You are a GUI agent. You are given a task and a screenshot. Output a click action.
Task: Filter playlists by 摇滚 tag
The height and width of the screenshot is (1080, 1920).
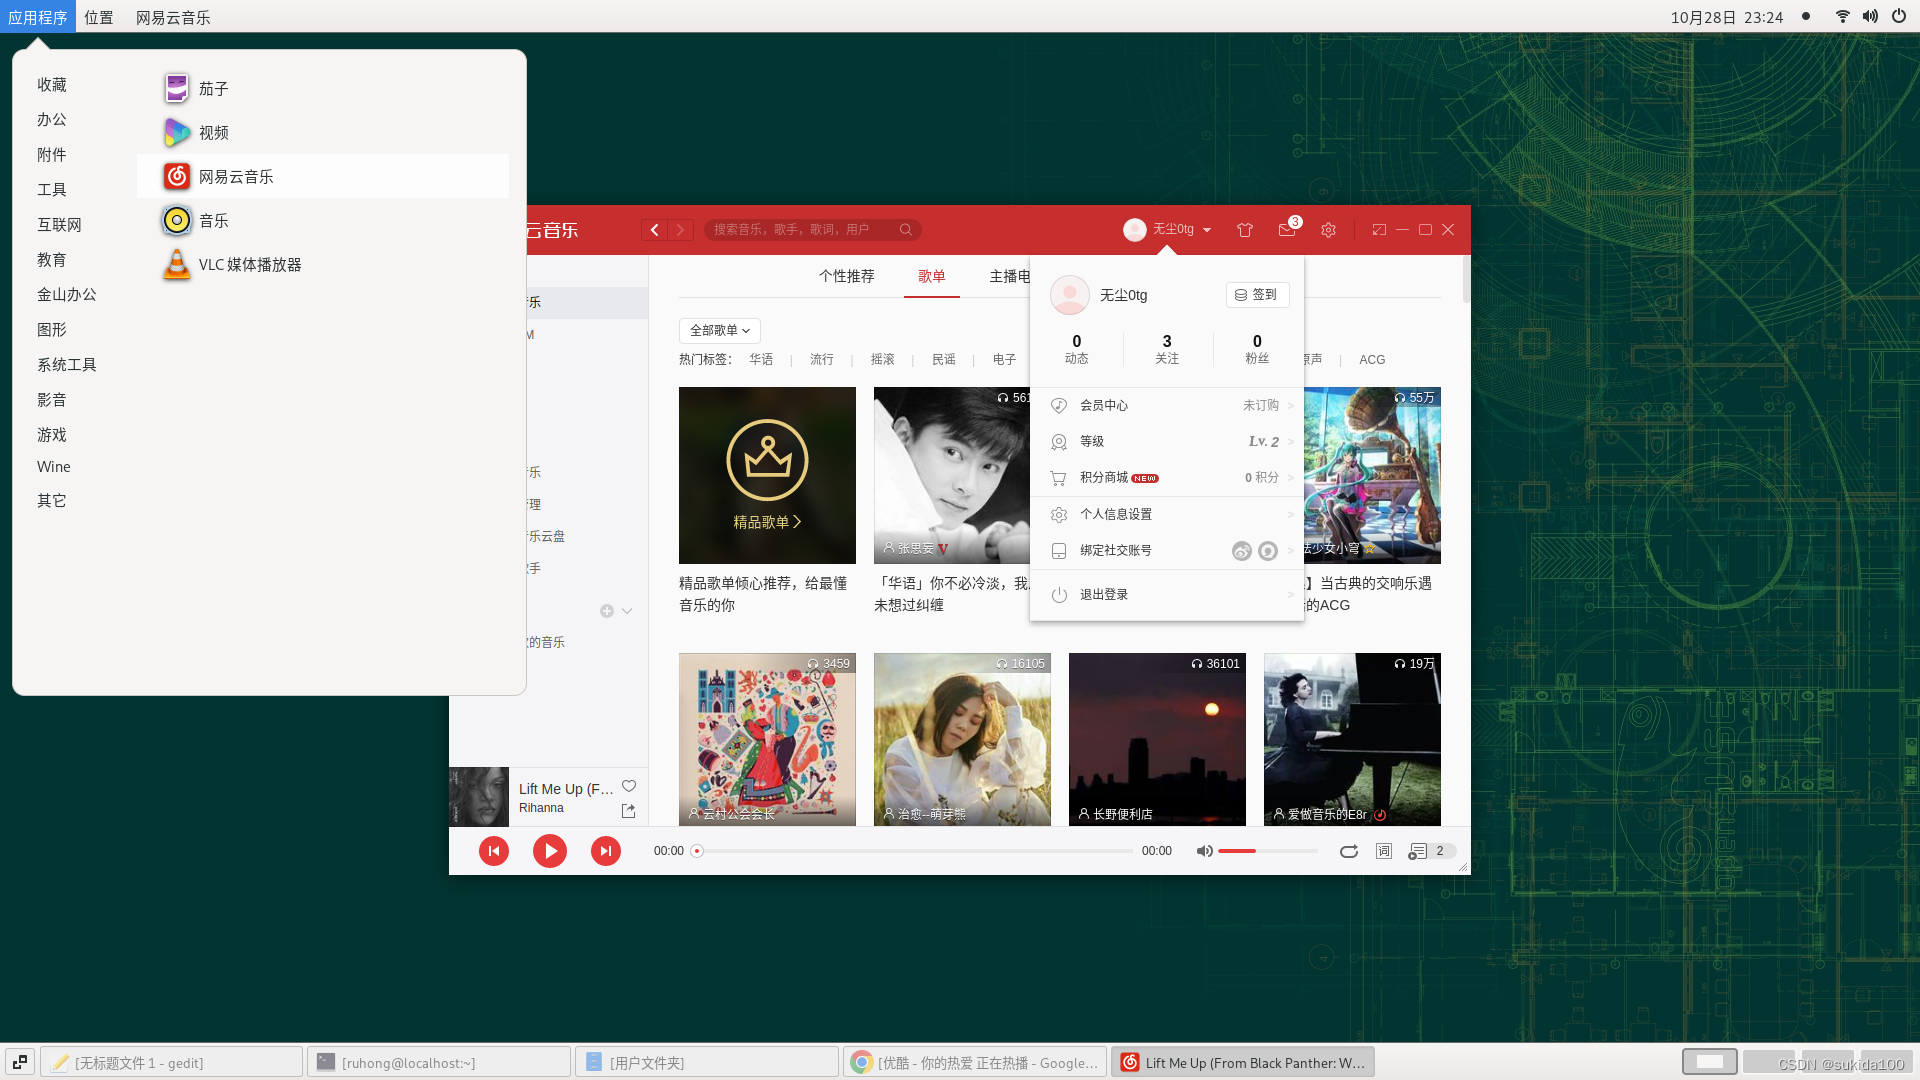click(x=883, y=359)
